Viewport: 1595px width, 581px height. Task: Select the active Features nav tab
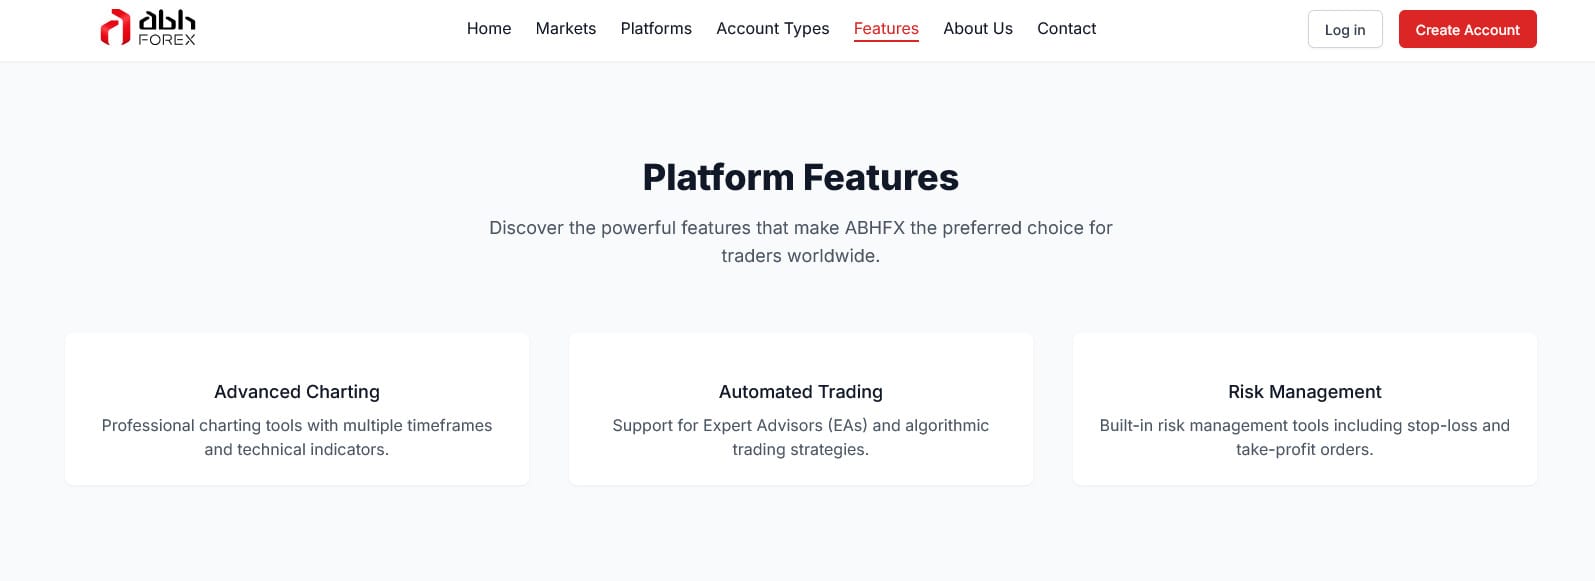pos(886,29)
